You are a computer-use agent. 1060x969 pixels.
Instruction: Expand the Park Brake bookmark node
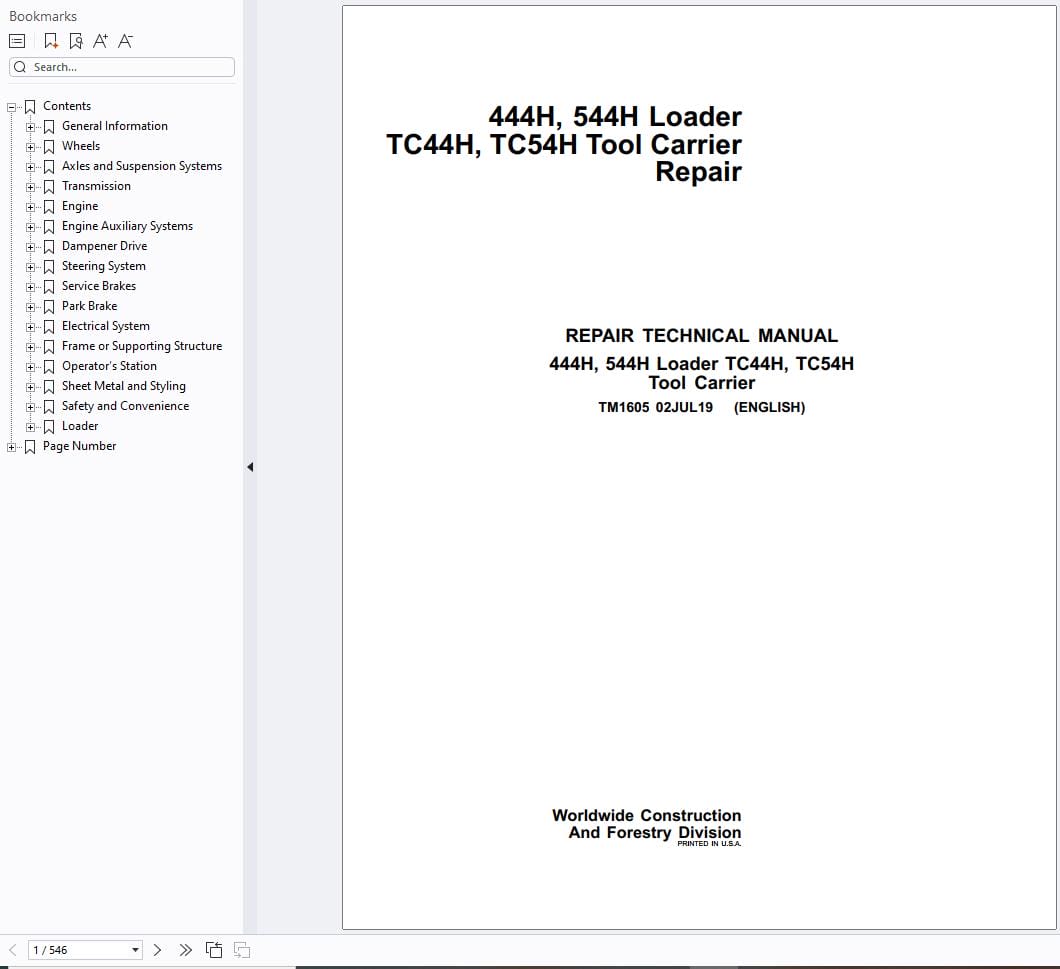[x=30, y=307]
